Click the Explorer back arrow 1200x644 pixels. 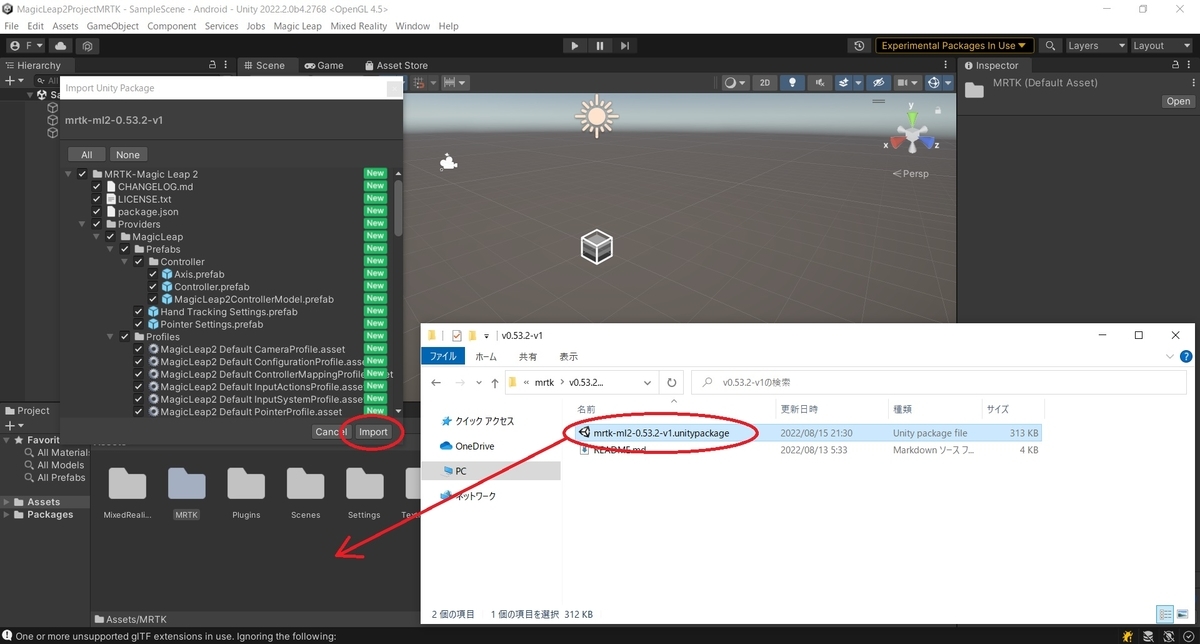pyautogui.click(x=436, y=382)
